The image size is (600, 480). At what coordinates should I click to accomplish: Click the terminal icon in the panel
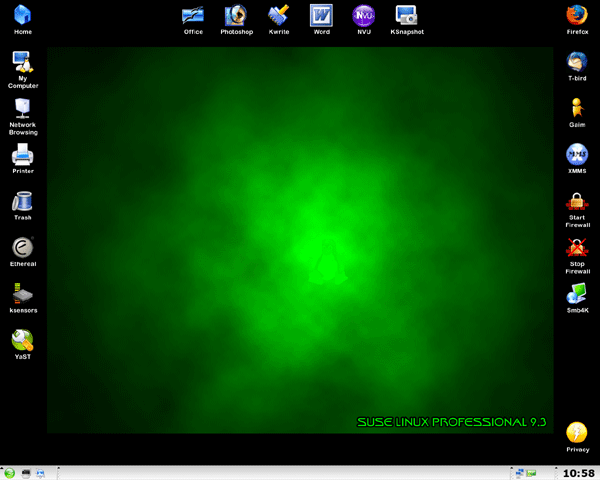pyautogui.click(x=26, y=473)
